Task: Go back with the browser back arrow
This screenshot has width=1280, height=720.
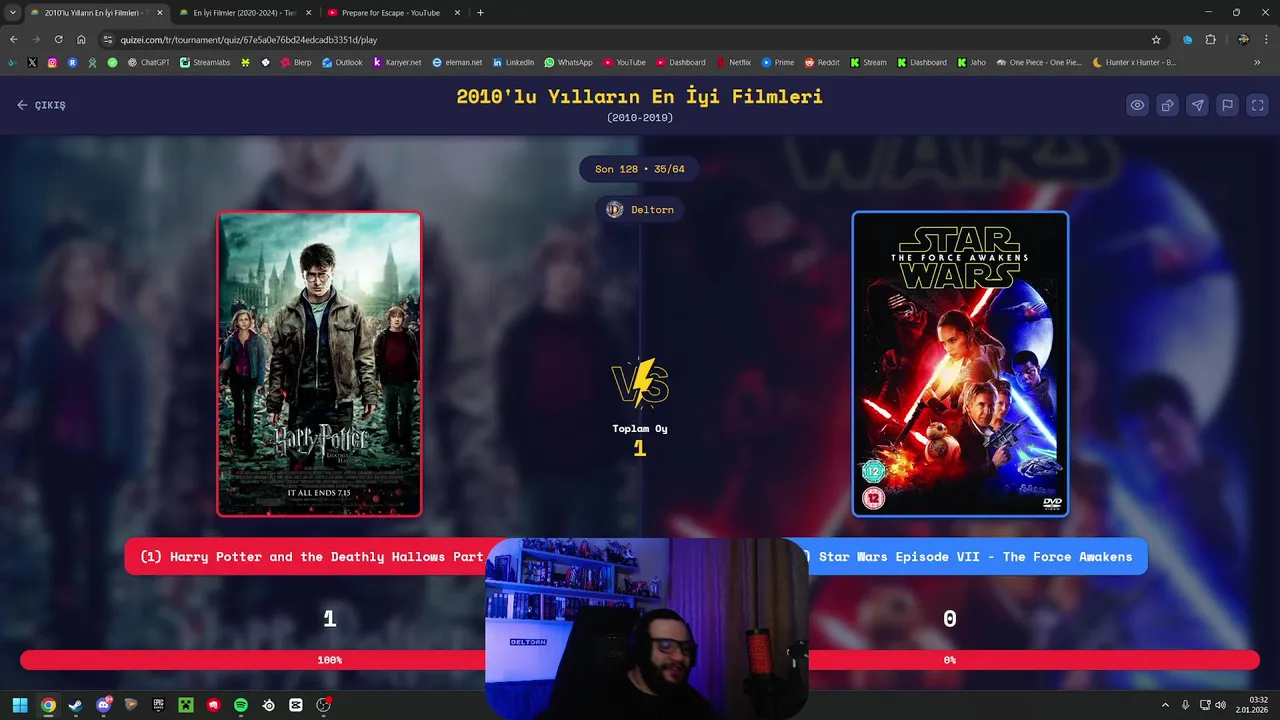Action: pyautogui.click(x=13, y=40)
